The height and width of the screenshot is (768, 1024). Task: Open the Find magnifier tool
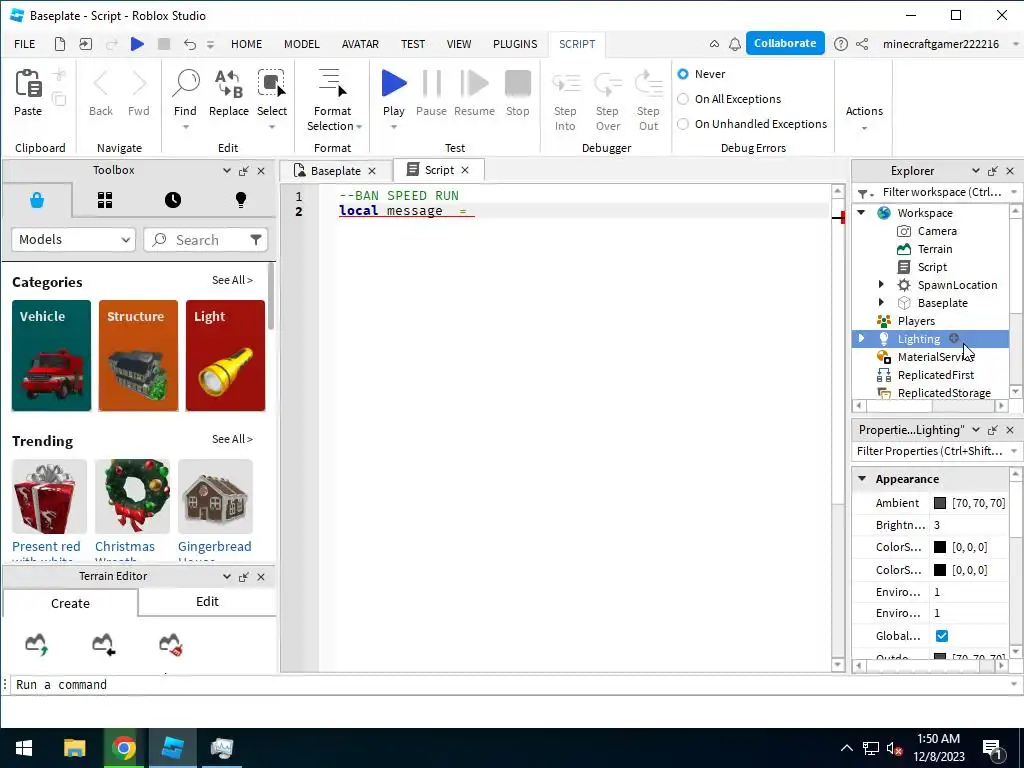[x=185, y=84]
